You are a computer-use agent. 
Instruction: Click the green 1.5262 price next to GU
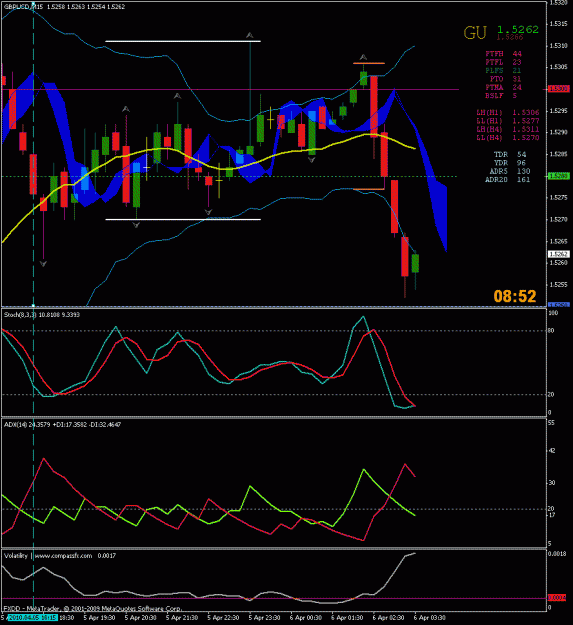[518, 29]
